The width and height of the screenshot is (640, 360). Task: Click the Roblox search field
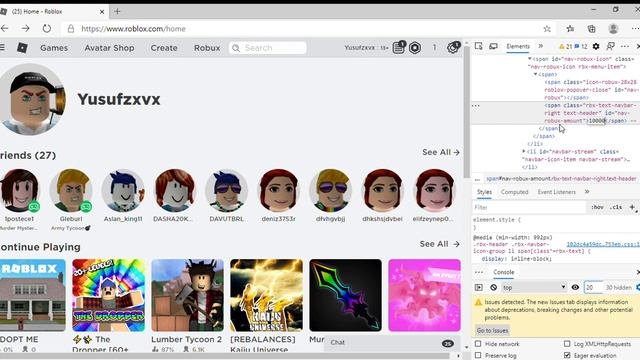coord(268,48)
